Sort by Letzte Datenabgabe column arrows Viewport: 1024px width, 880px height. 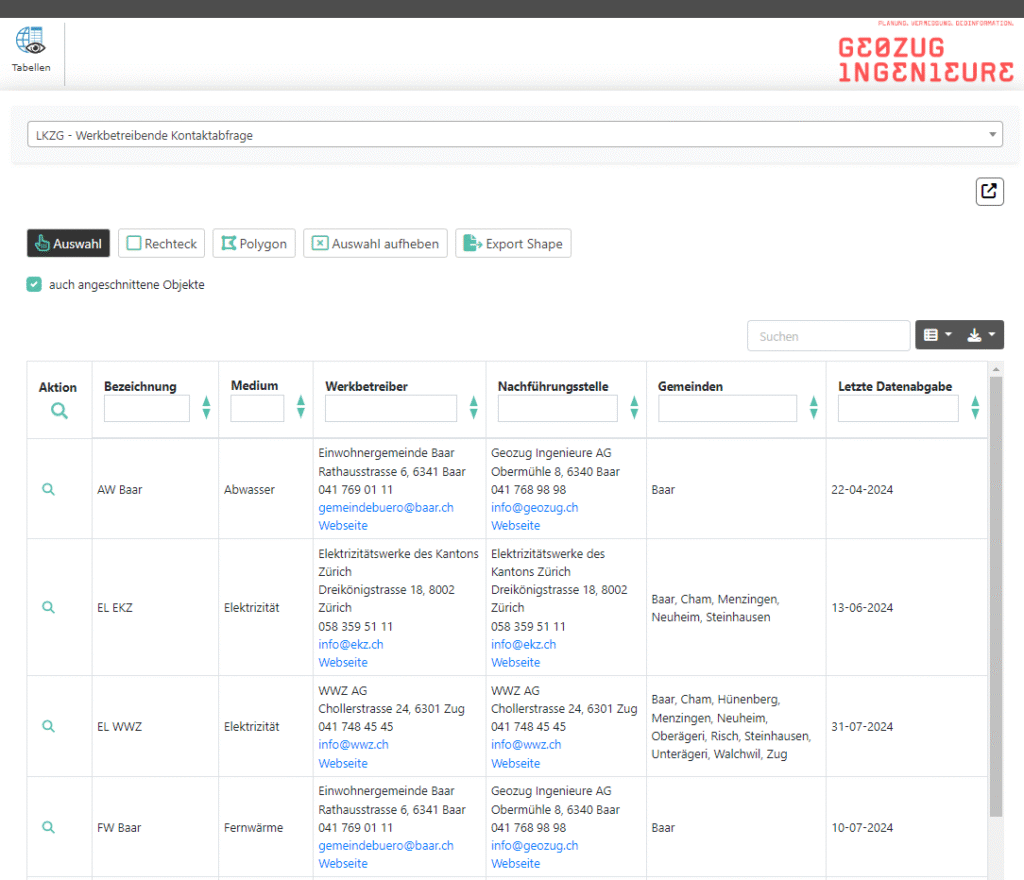click(975, 408)
